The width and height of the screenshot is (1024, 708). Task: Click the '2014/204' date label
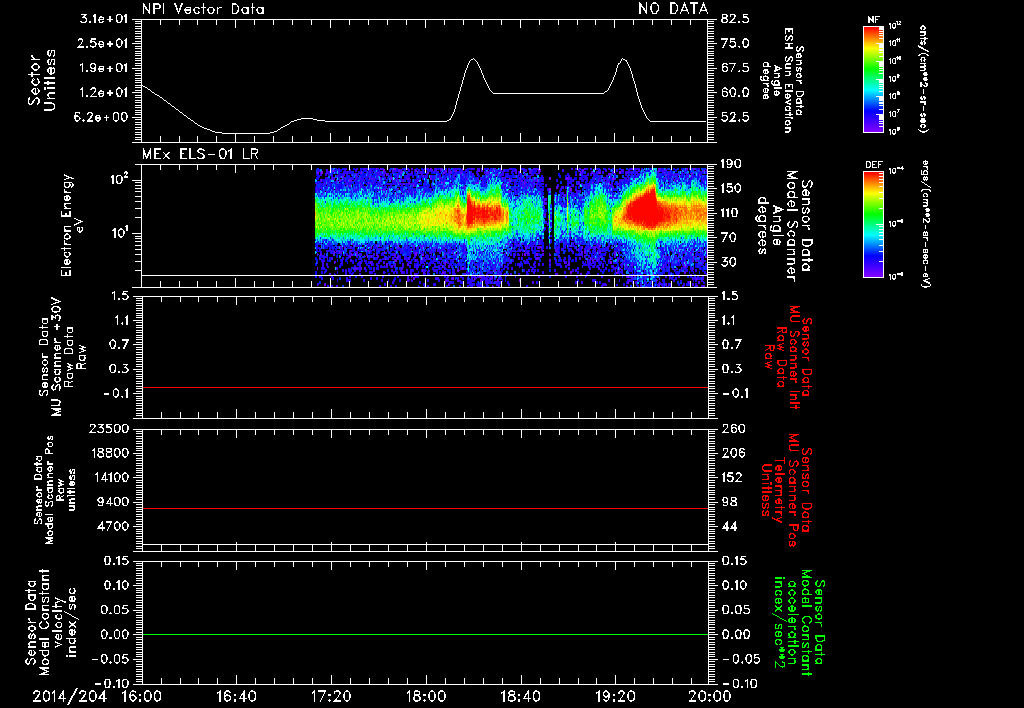(x=69, y=696)
